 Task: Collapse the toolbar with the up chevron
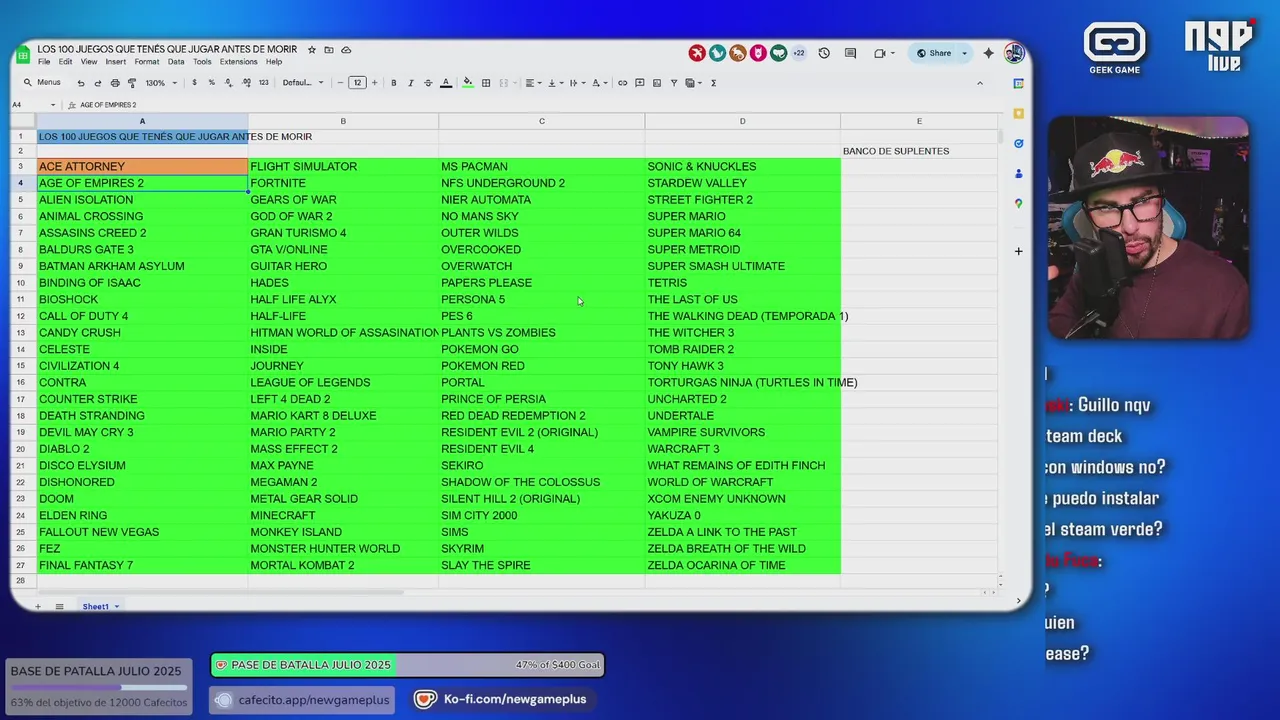pos(980,83)
